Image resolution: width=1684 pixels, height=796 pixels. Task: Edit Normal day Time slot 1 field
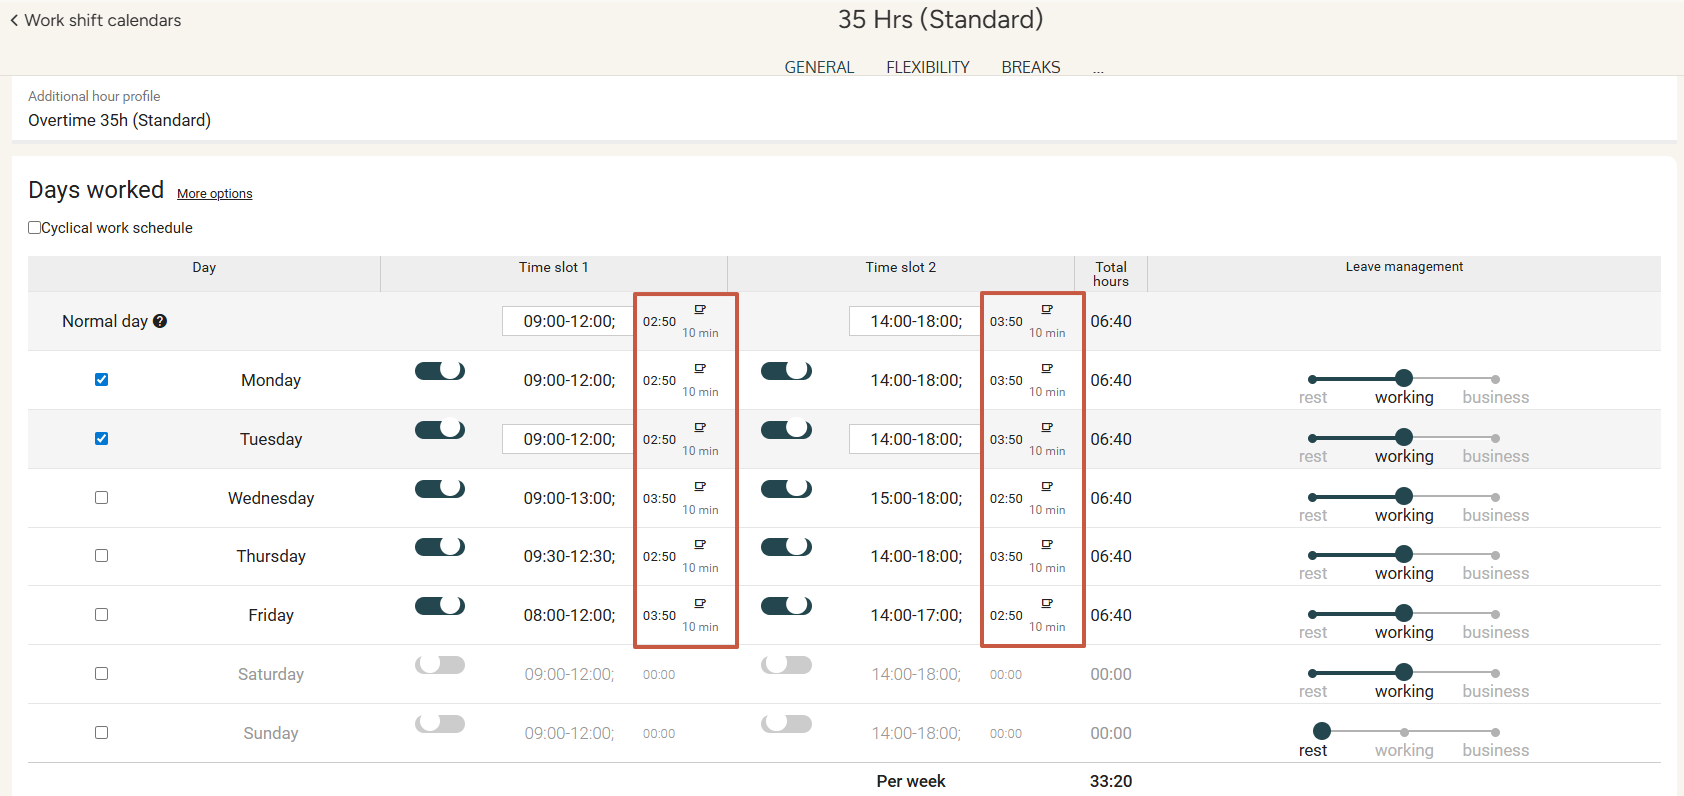coord(568,321)
